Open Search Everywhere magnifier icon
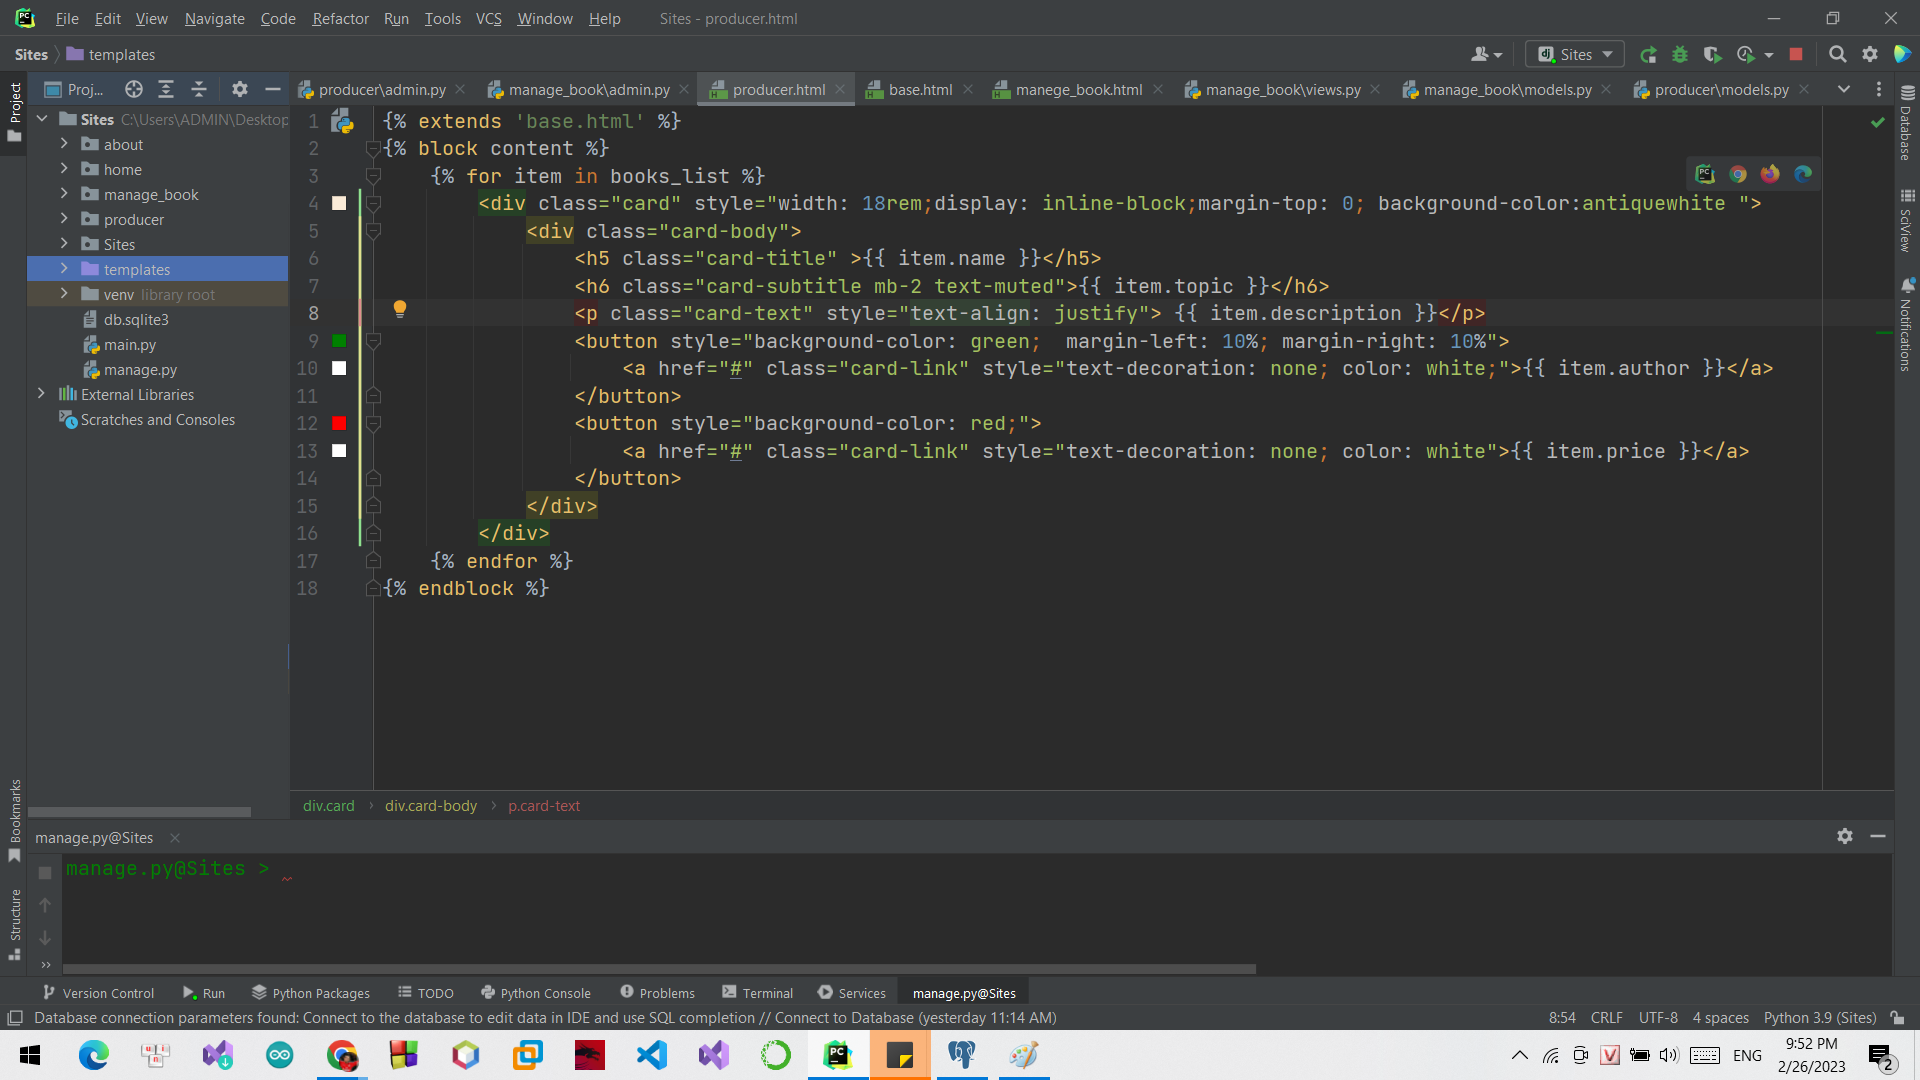Image resolution: width=1920 pixels, height=1080 pixels. tap(1837, 55)
